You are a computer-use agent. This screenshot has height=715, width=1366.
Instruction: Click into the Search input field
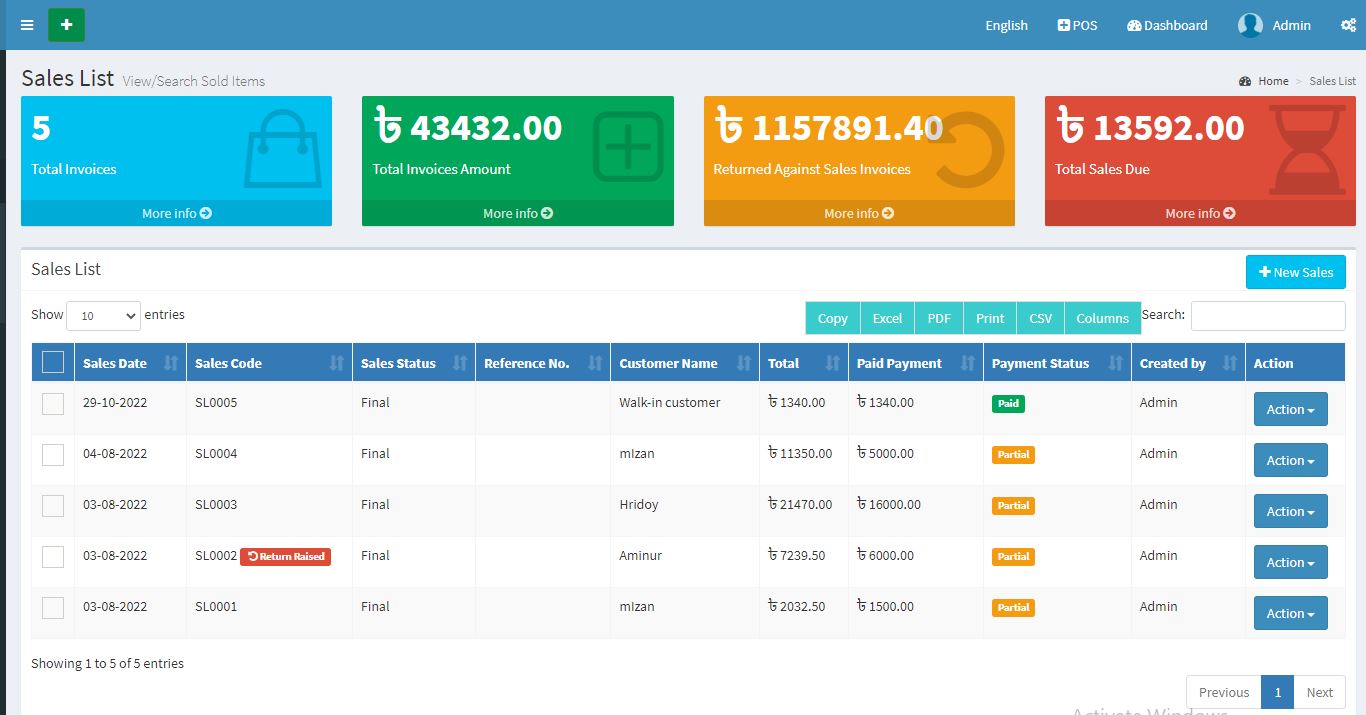[1268, 315]
